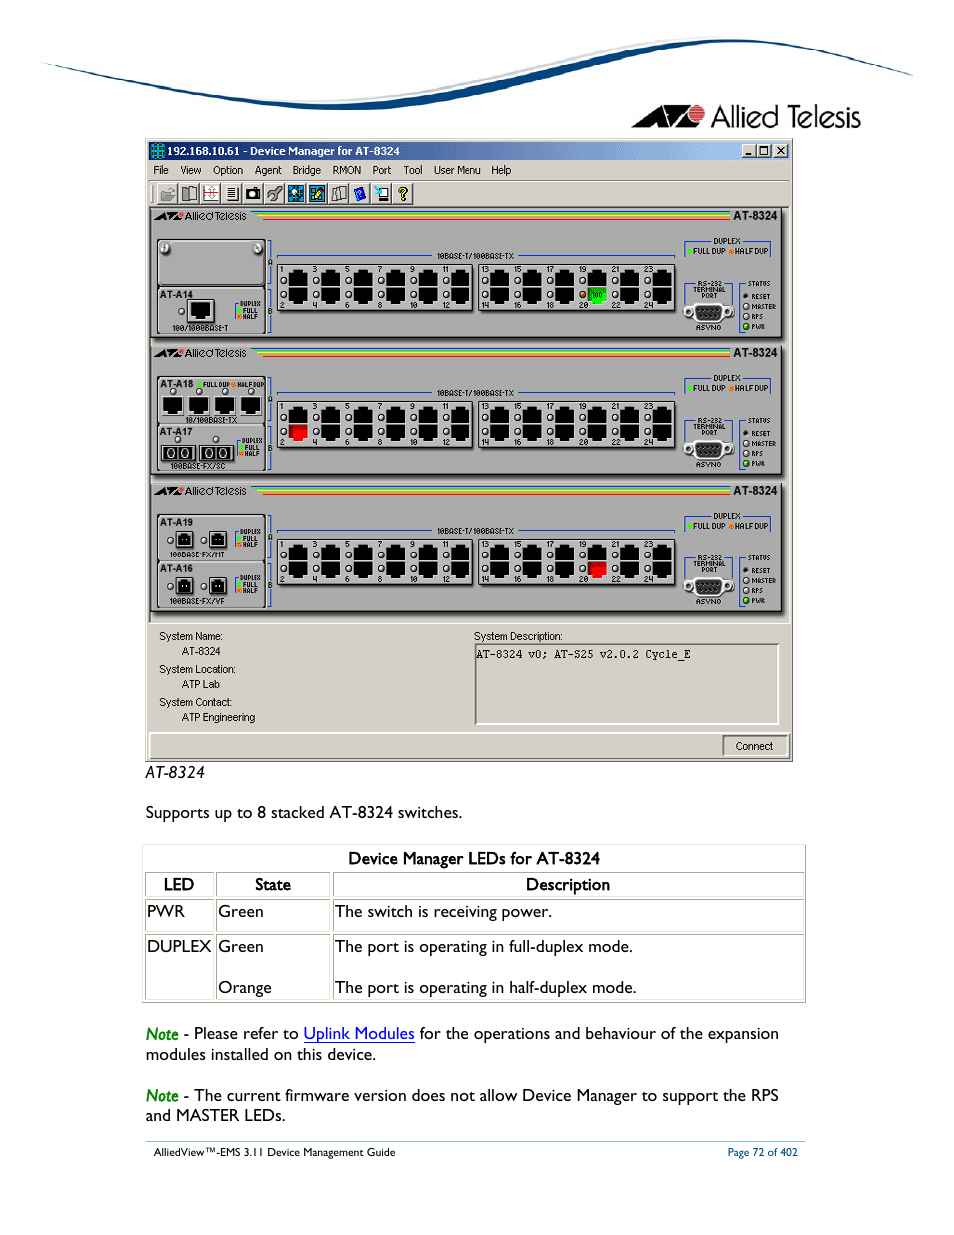Image resolution: width=954 pixels, height=1235 pixels.
Task: Open the View menu
Action: pos(191,171)
